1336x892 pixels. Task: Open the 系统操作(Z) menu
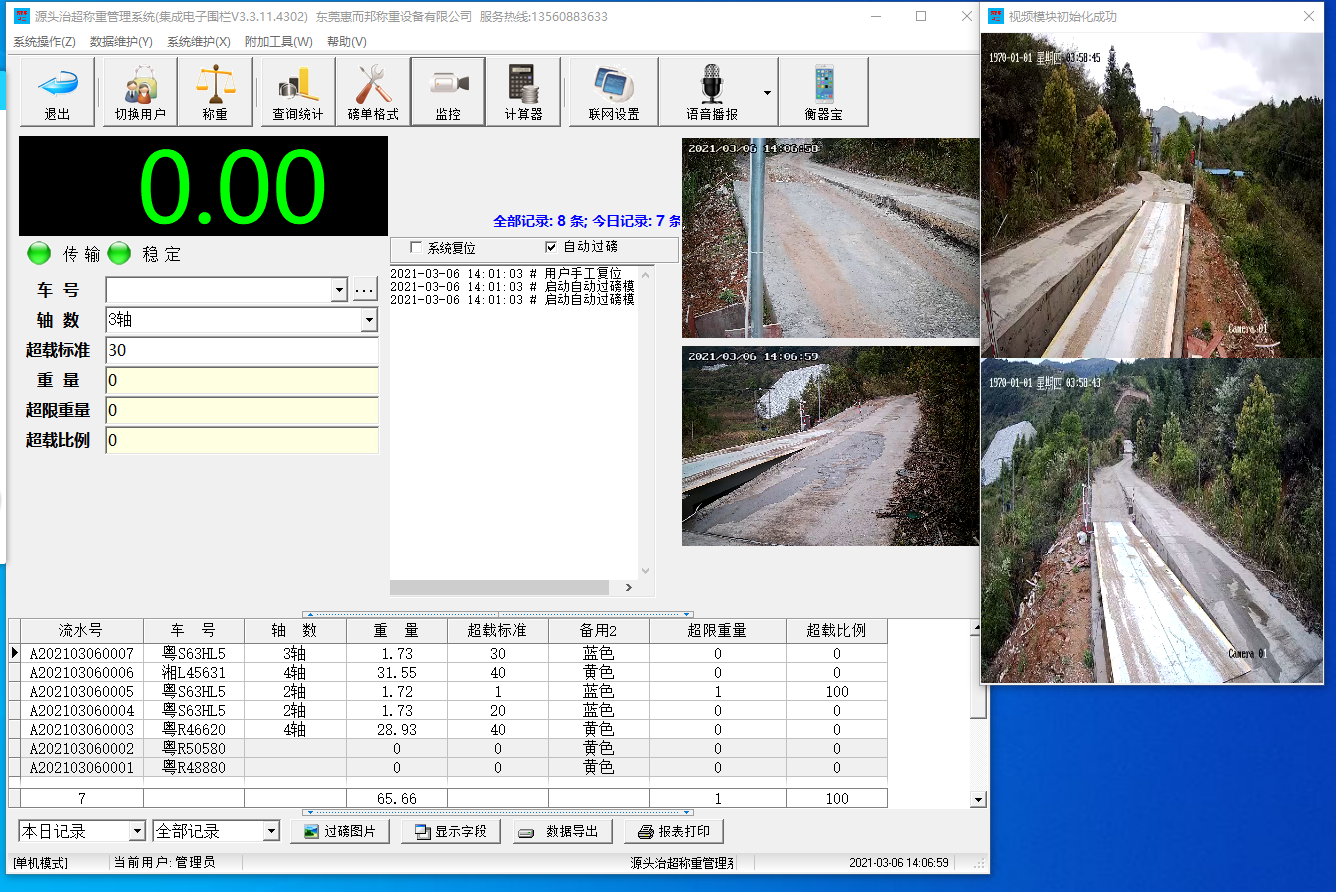(x=44, y=42)
